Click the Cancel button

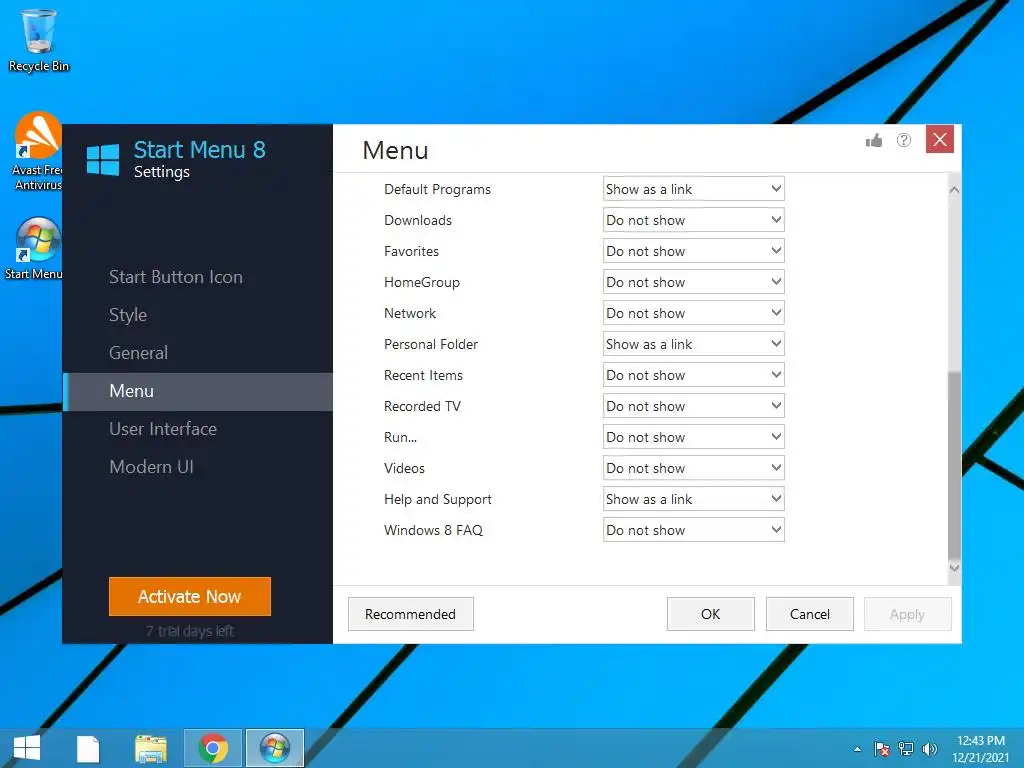(810, 614)
